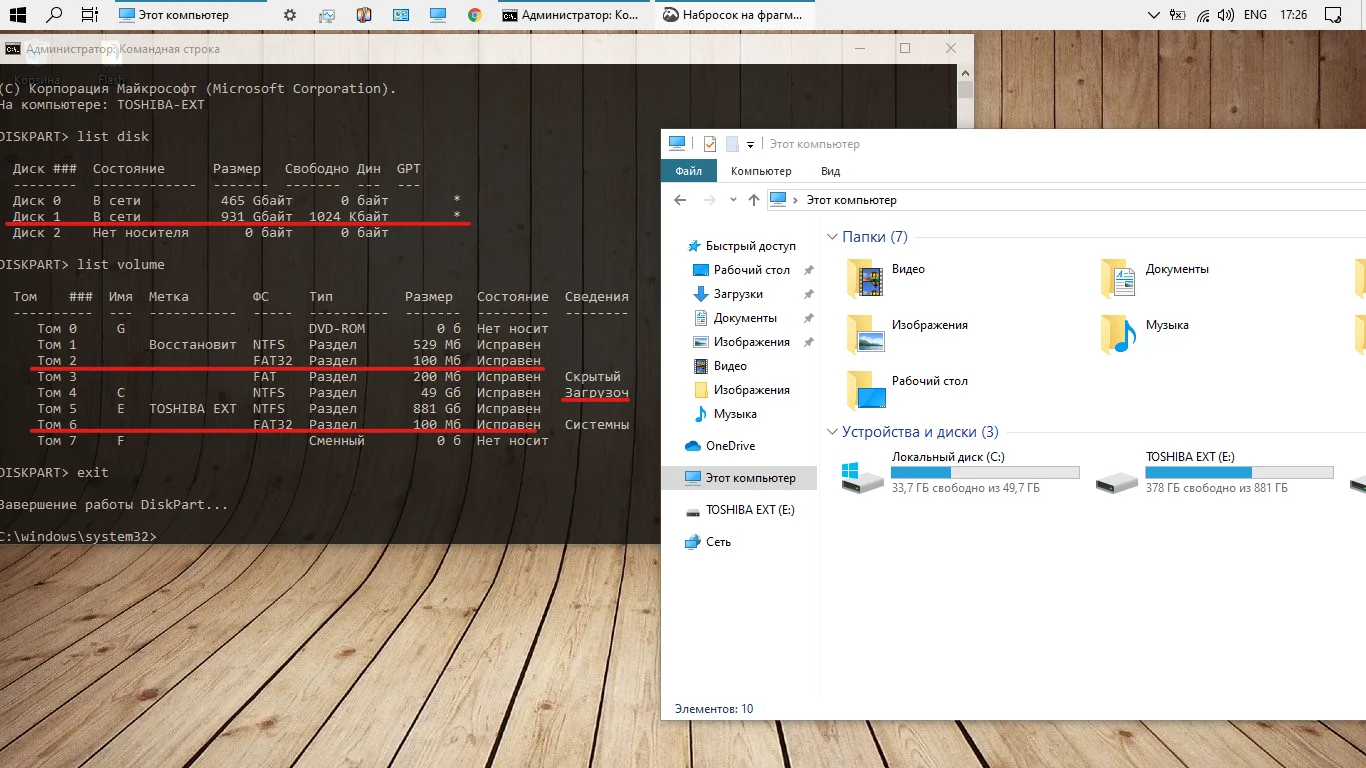Select the Компьютер ribbon tab
The height and width of the screenshot is (768, 1366).
pyautogui.click(x=761, y=171)
